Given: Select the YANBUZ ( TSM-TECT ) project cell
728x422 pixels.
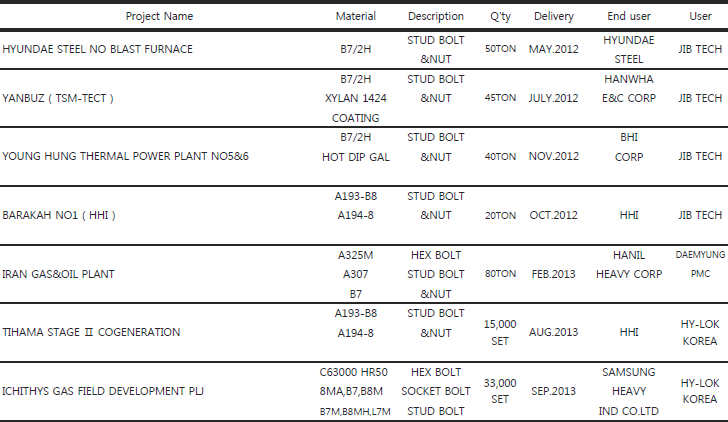Looking at the screenshot, I should pos(58,98).
